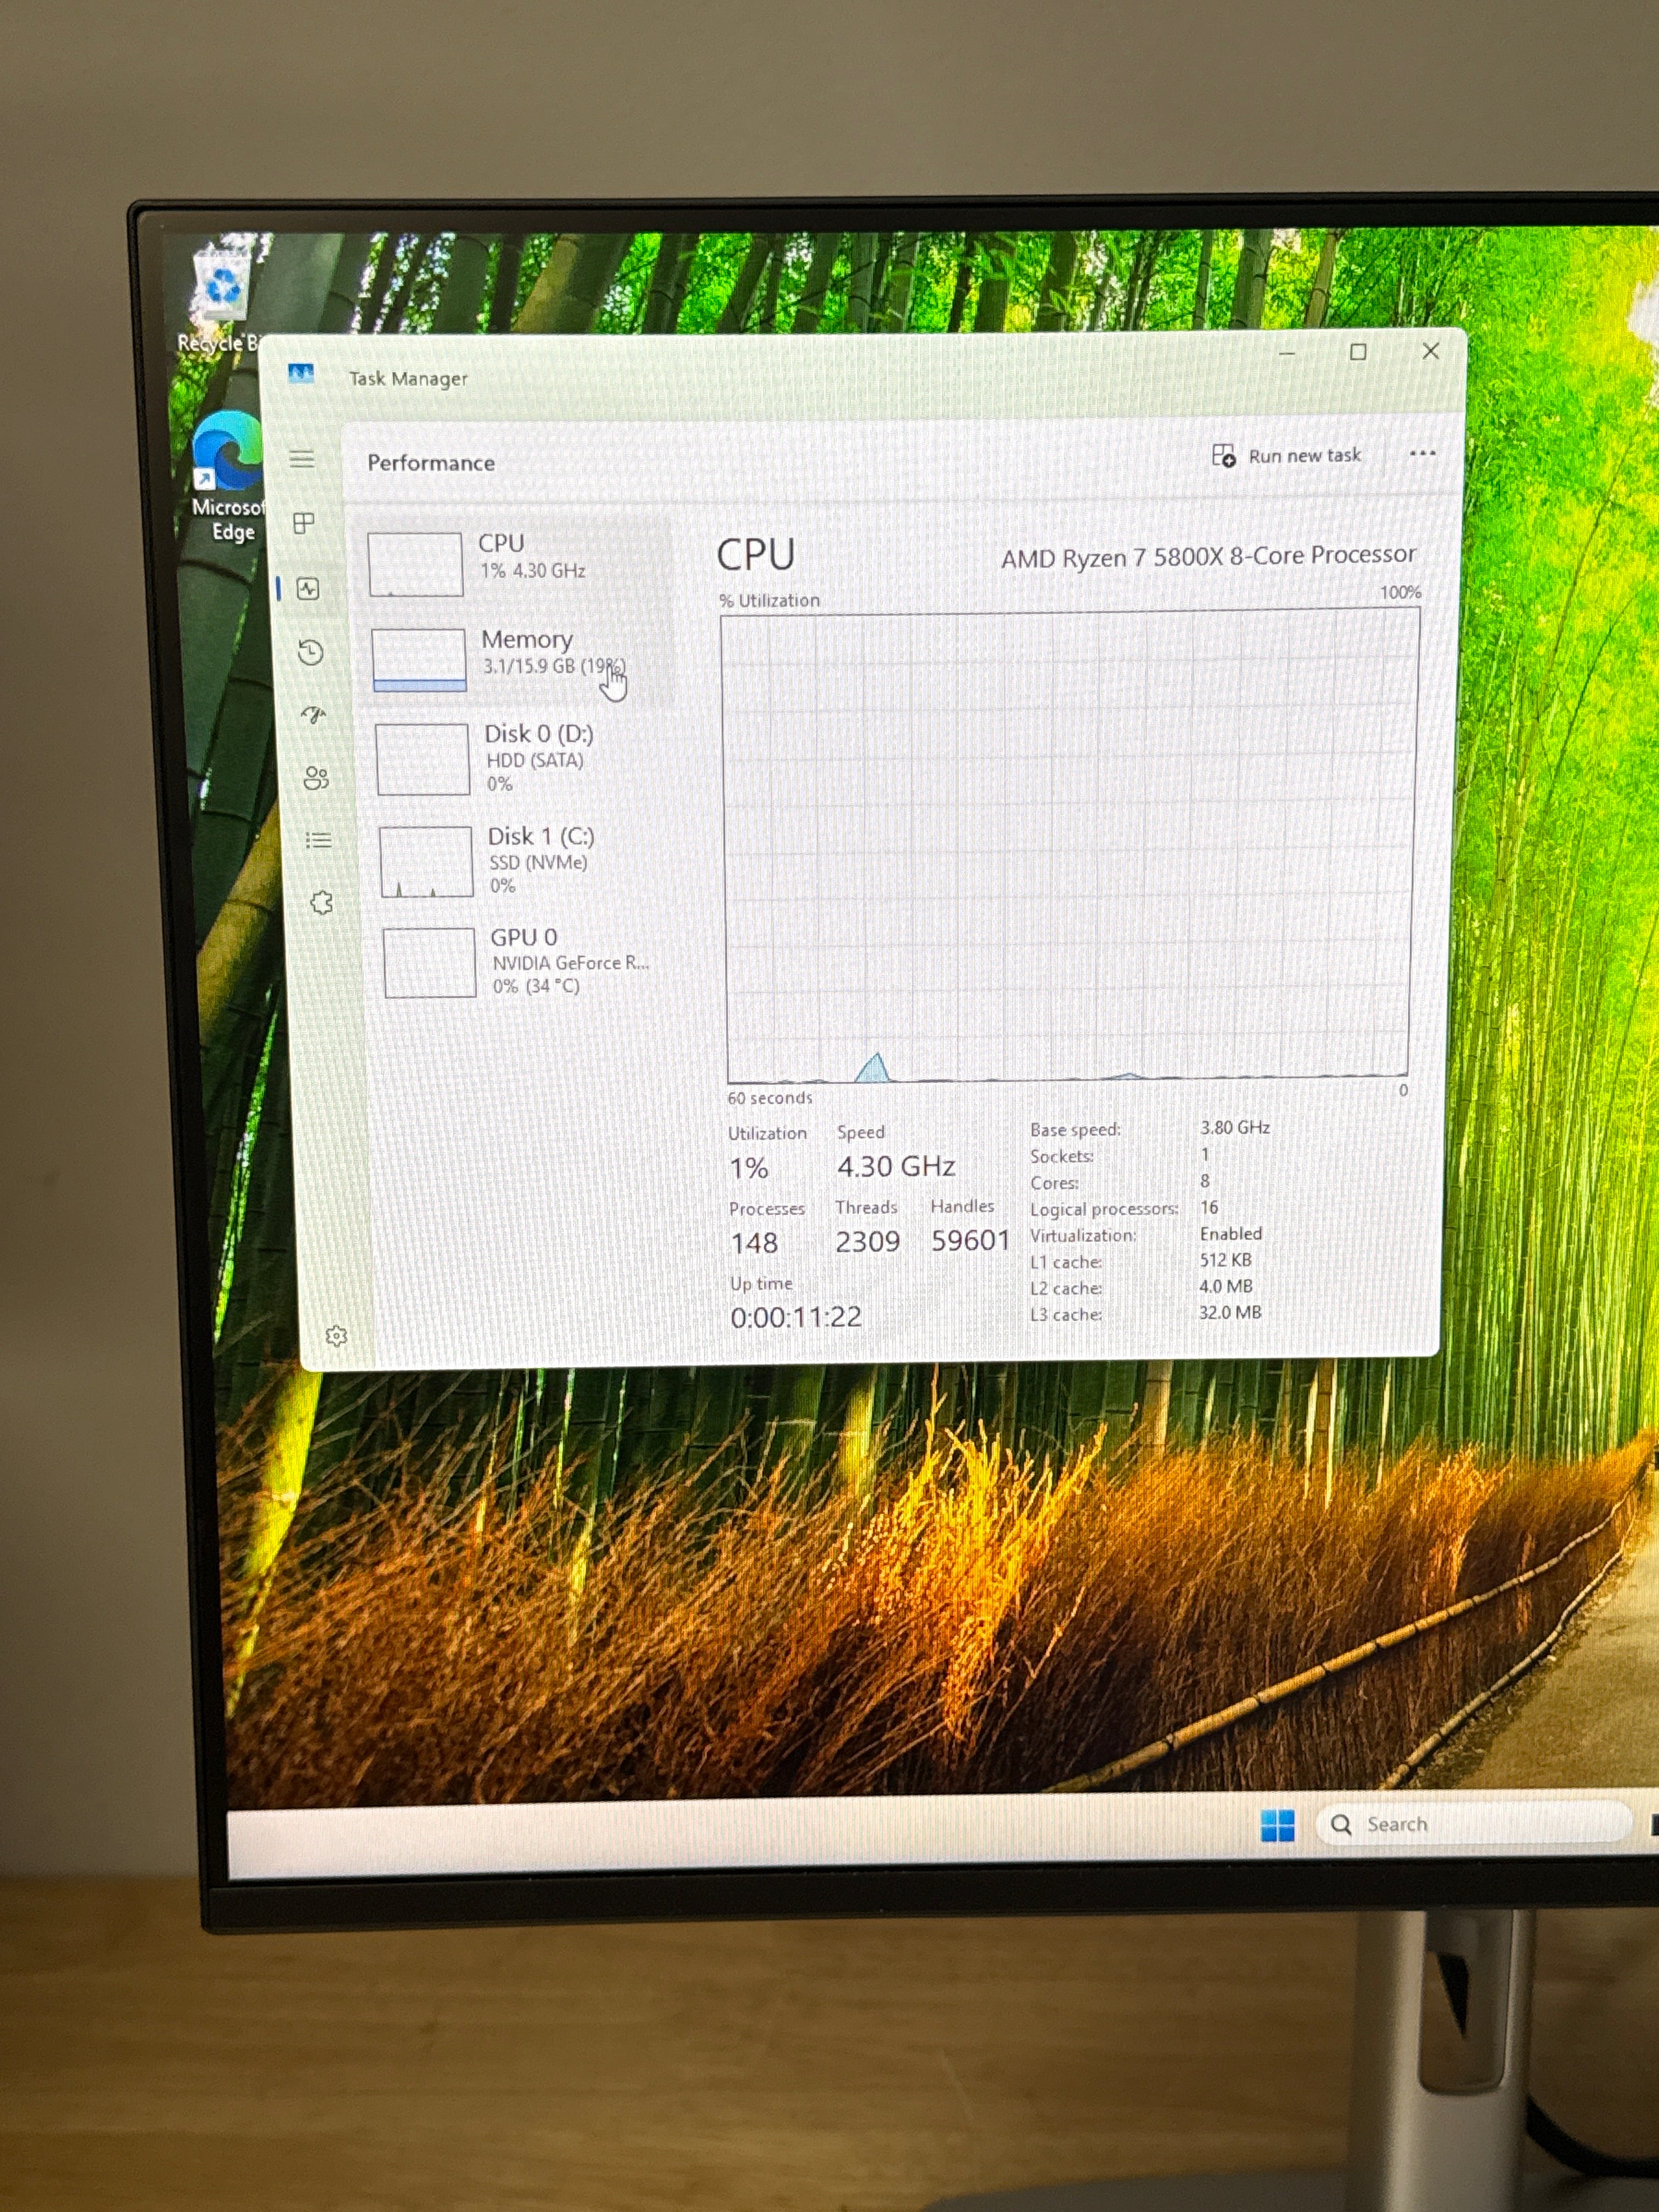
Task: Open the Windows Start menu
Action: 1277,1825
